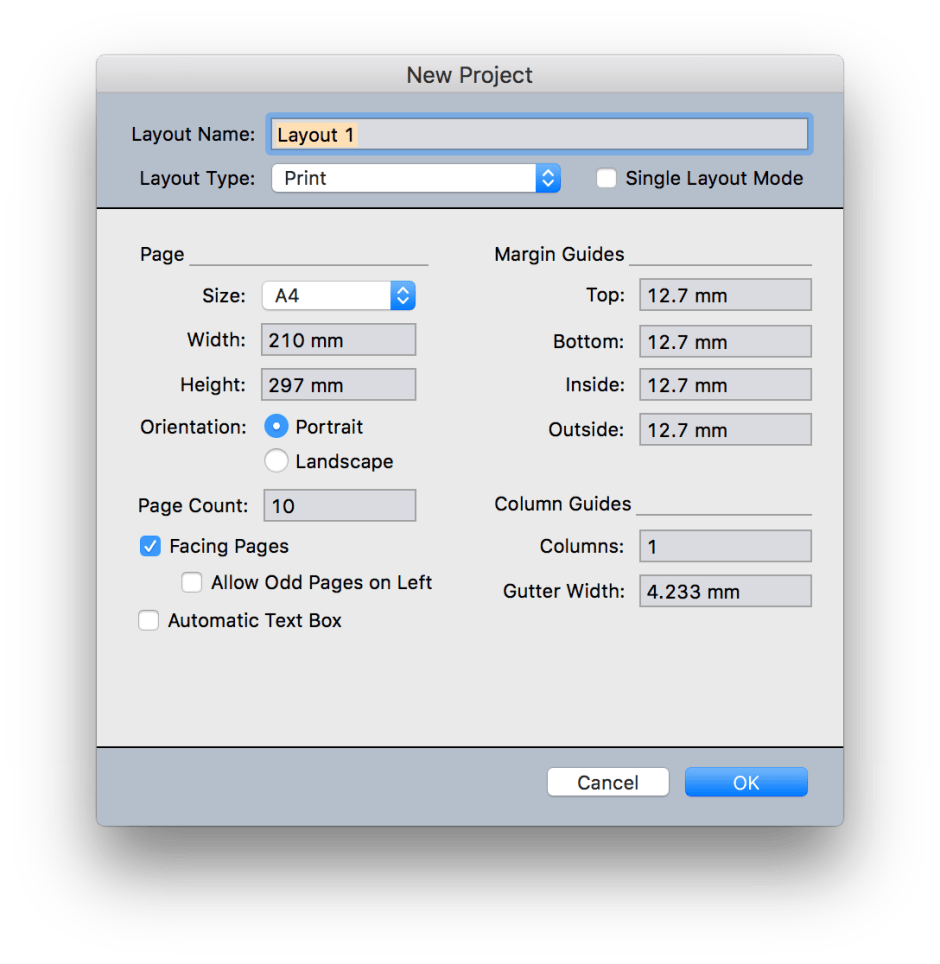The height and width of the screenshot is (964, 940).
Task: Click the Columns number field
Action: 725,547
